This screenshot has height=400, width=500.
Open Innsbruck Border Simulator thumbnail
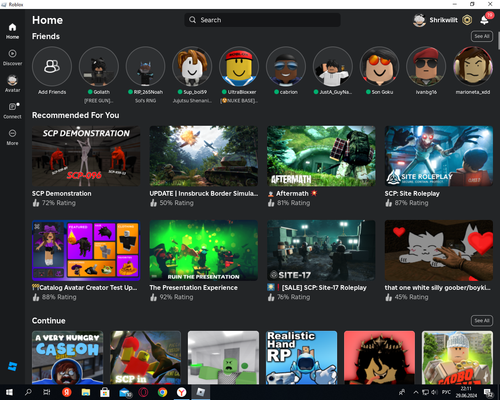pos(204,156)
